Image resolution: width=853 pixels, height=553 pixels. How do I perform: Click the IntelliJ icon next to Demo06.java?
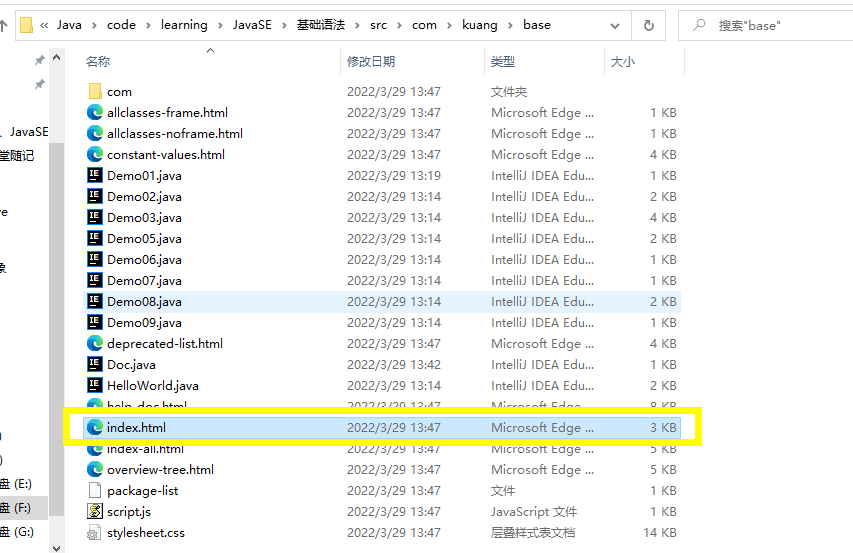pos(95,259)
